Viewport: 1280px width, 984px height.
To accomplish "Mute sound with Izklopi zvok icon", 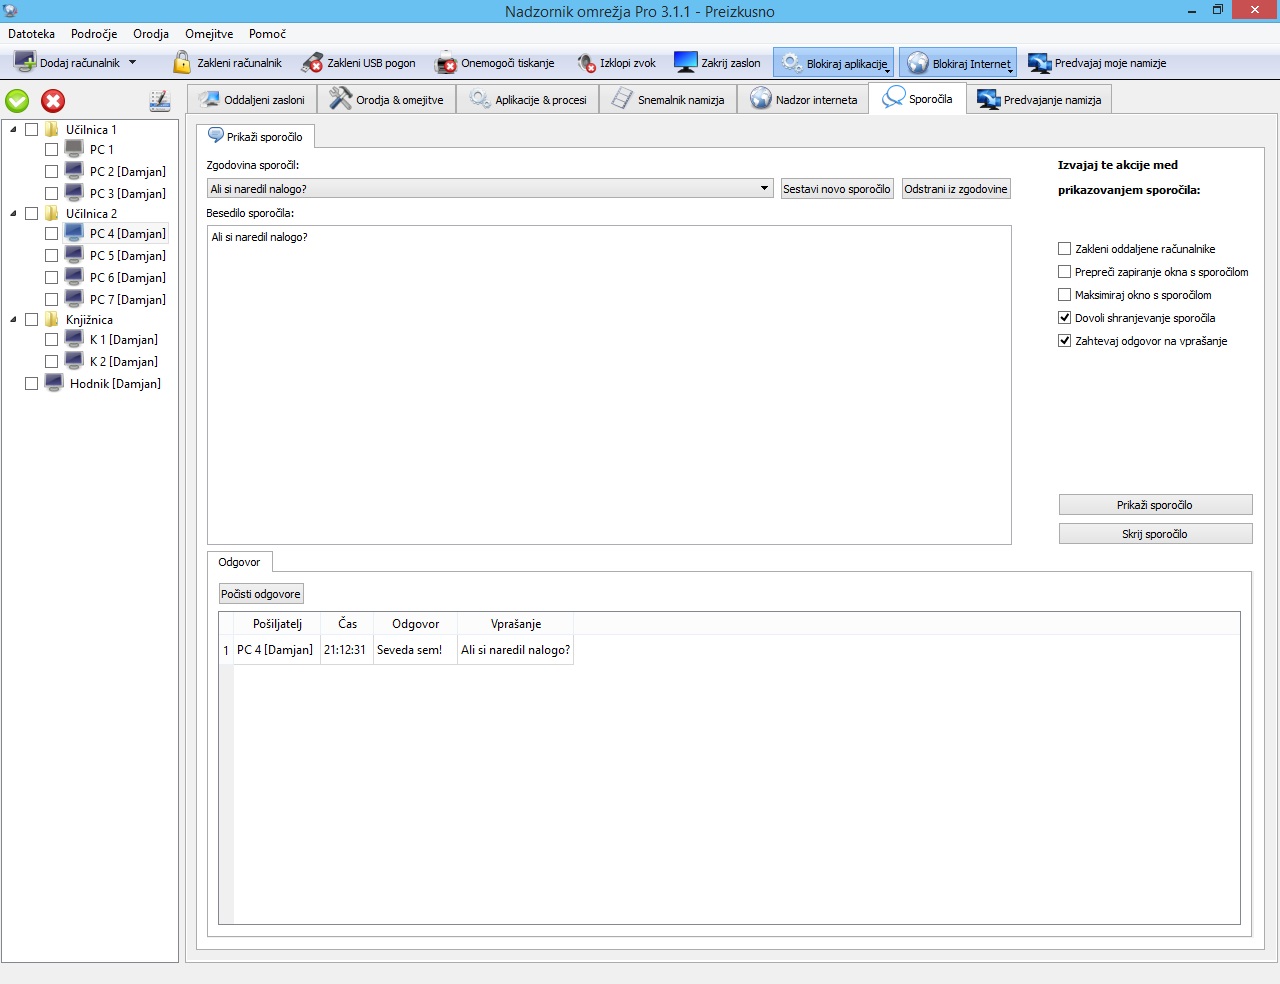I will click(586, 63).
